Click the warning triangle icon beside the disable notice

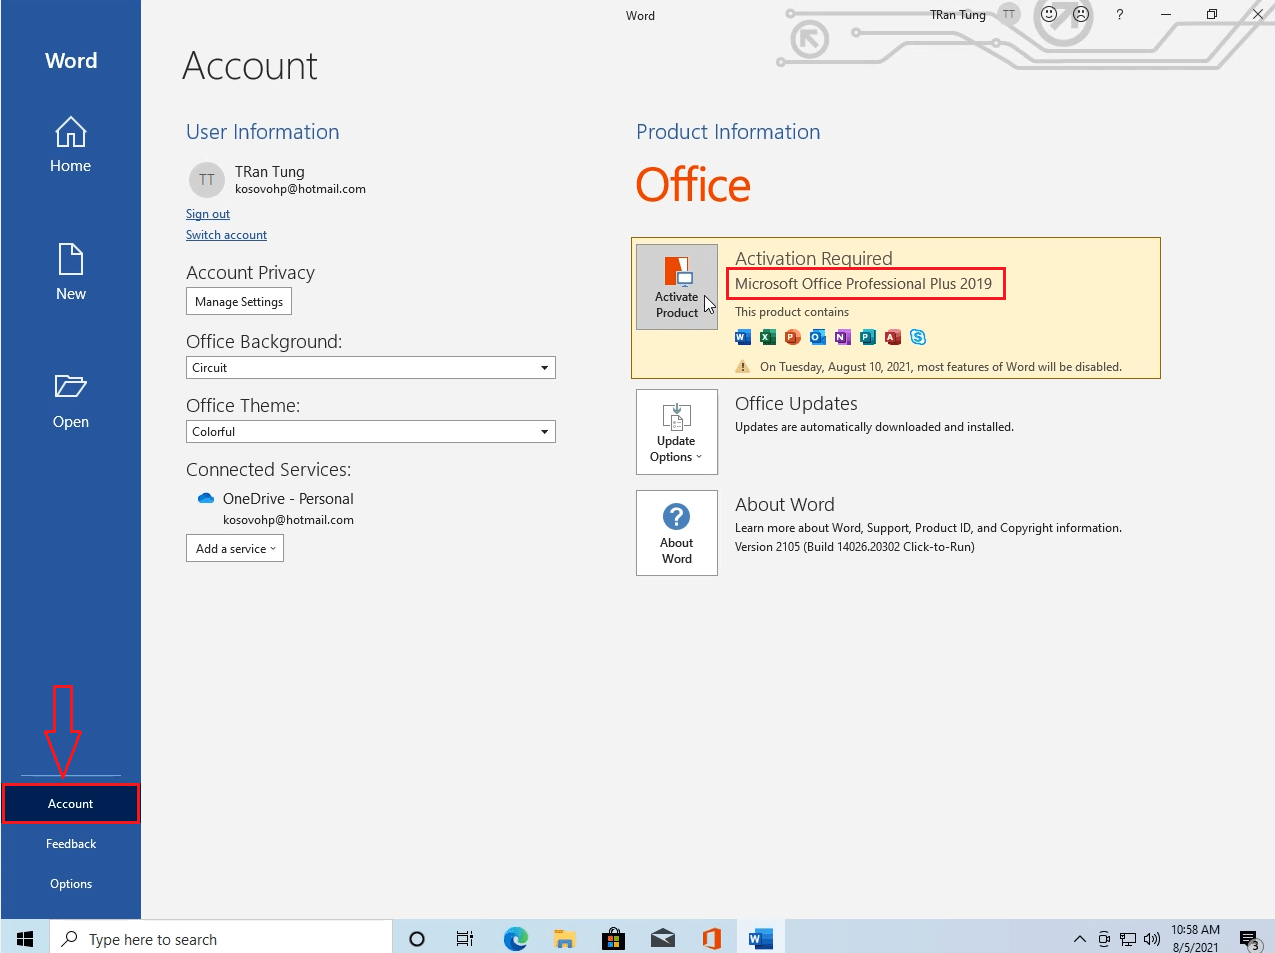pyautogui.click(x=743, y=367)
